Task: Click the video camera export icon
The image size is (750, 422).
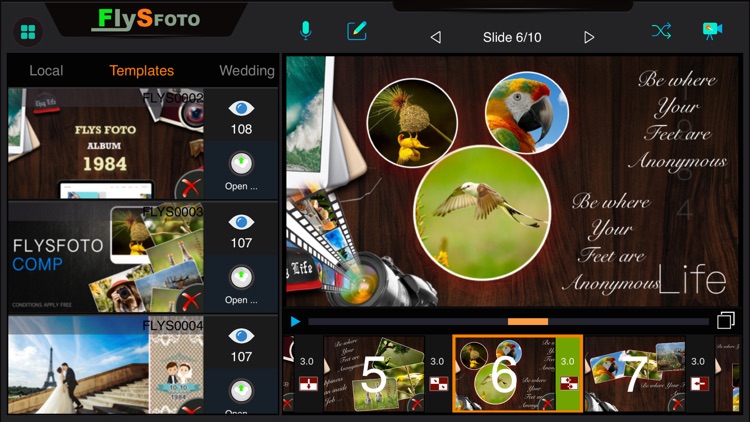Action: (712, 31)
